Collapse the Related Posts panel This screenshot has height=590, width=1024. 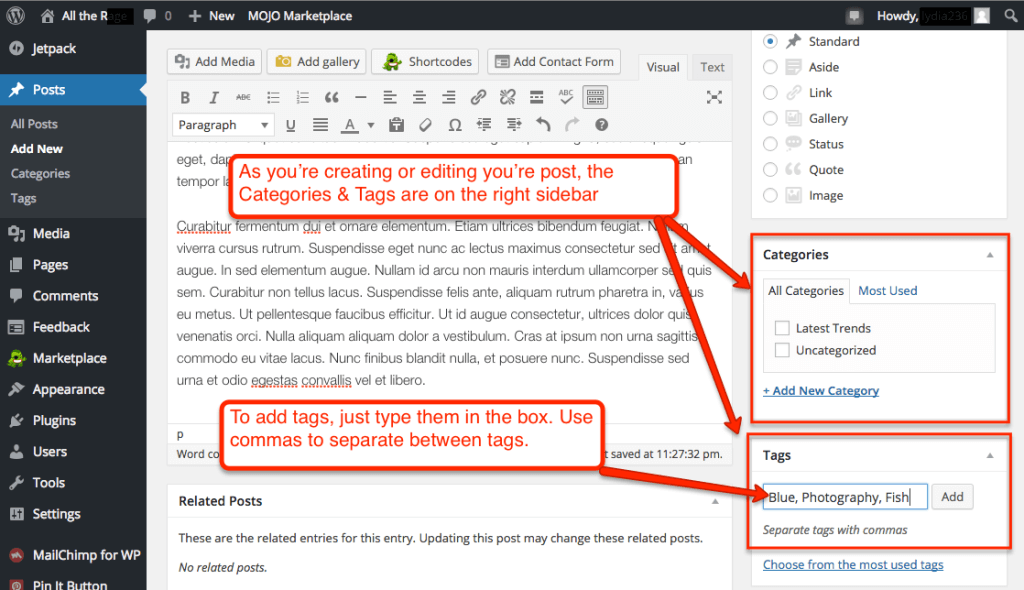(x=715, y=501)
